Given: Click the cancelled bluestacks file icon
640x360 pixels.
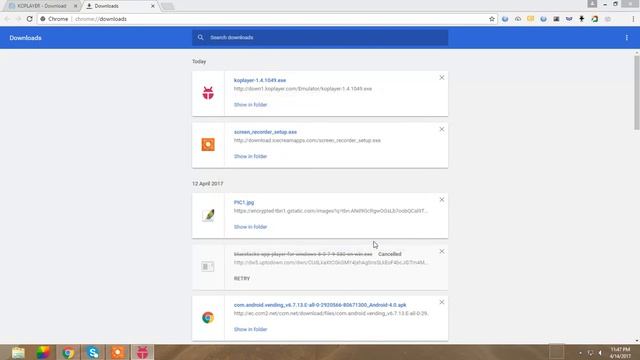Looking at the screenshot, I should coord(208,267).
